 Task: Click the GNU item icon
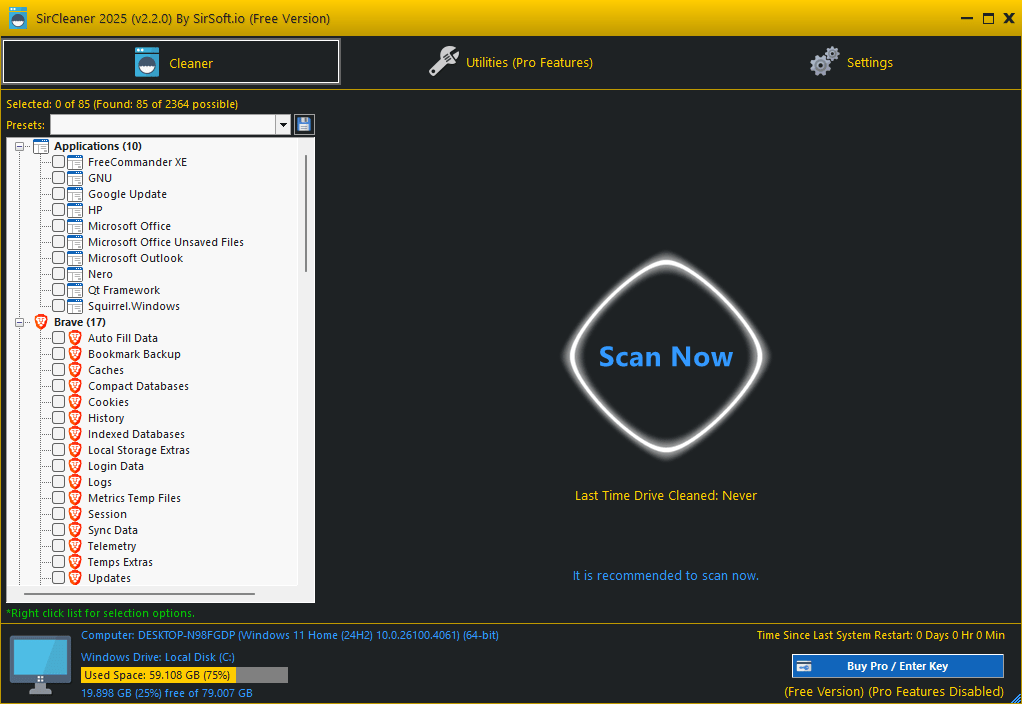pos(75,178)
